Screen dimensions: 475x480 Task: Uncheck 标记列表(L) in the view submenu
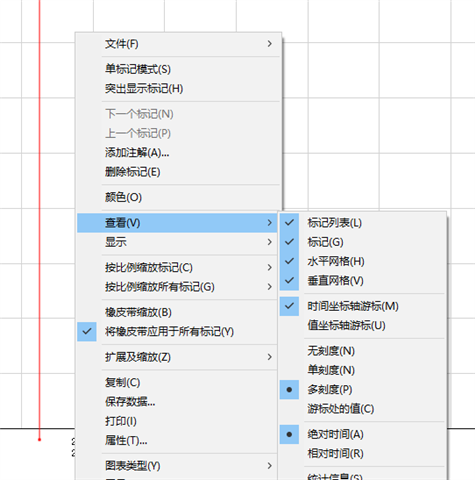(x=362, y=223)
